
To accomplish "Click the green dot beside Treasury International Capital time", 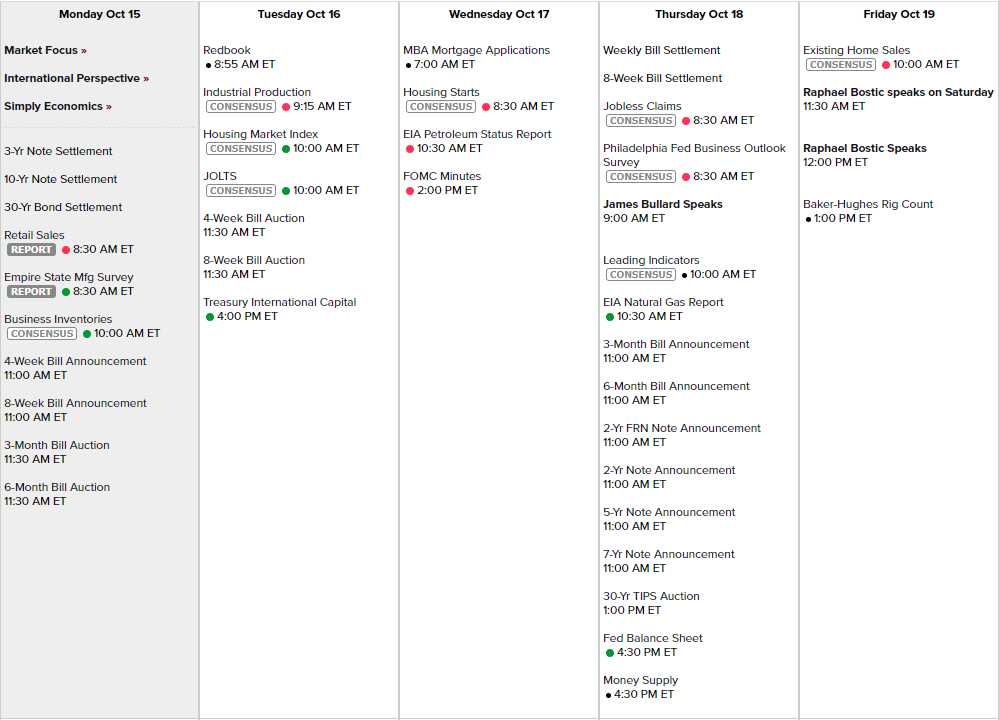I will [210, 317].
